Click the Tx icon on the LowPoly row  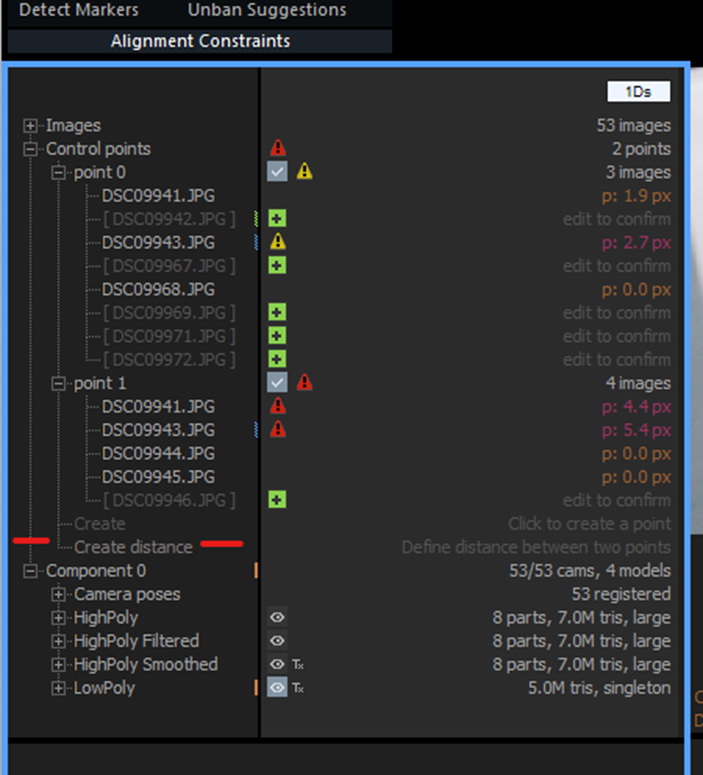click(x=298, y=688)
